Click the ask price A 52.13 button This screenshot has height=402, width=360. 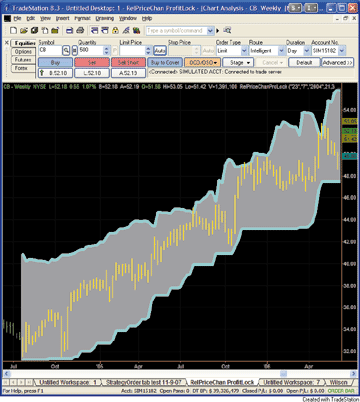(x=128, y=73)
